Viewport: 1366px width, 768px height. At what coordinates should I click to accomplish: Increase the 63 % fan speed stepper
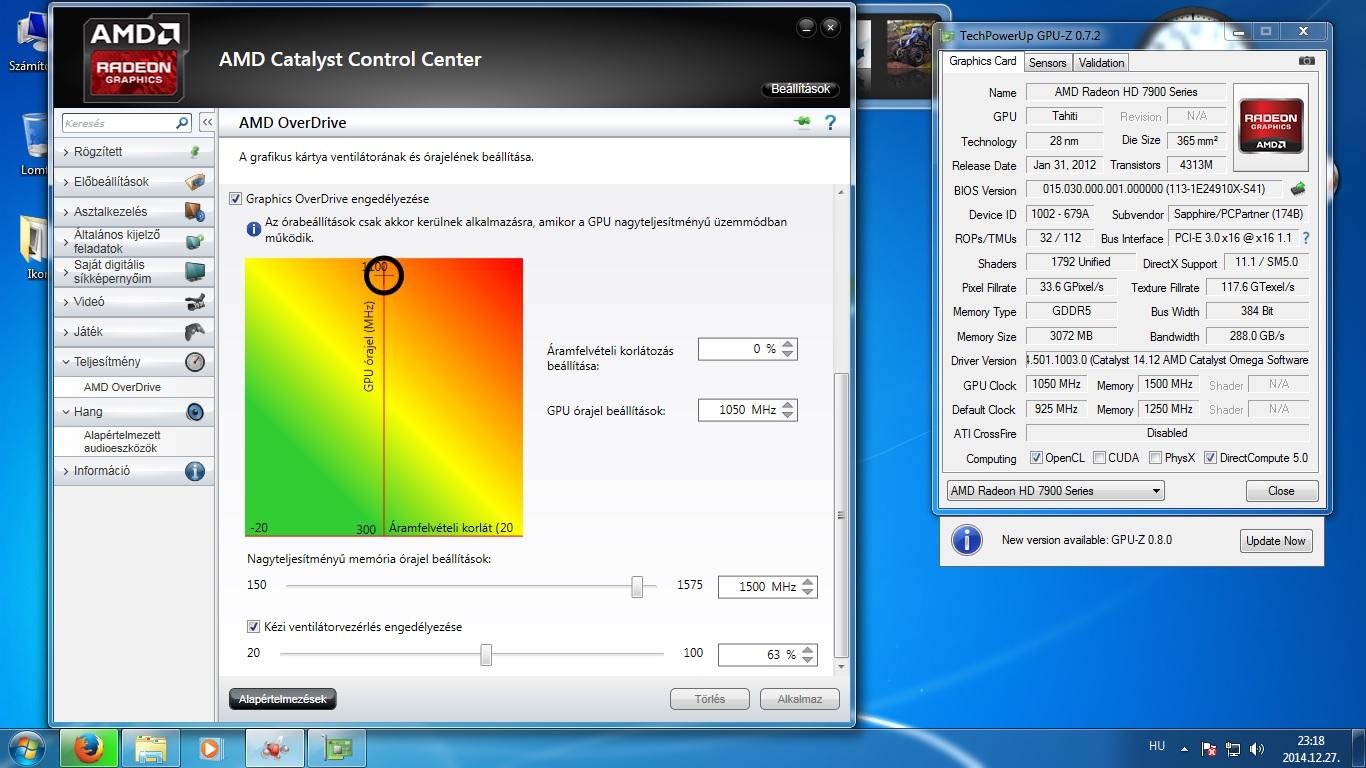pyautogui.click(x=808, y=649)
